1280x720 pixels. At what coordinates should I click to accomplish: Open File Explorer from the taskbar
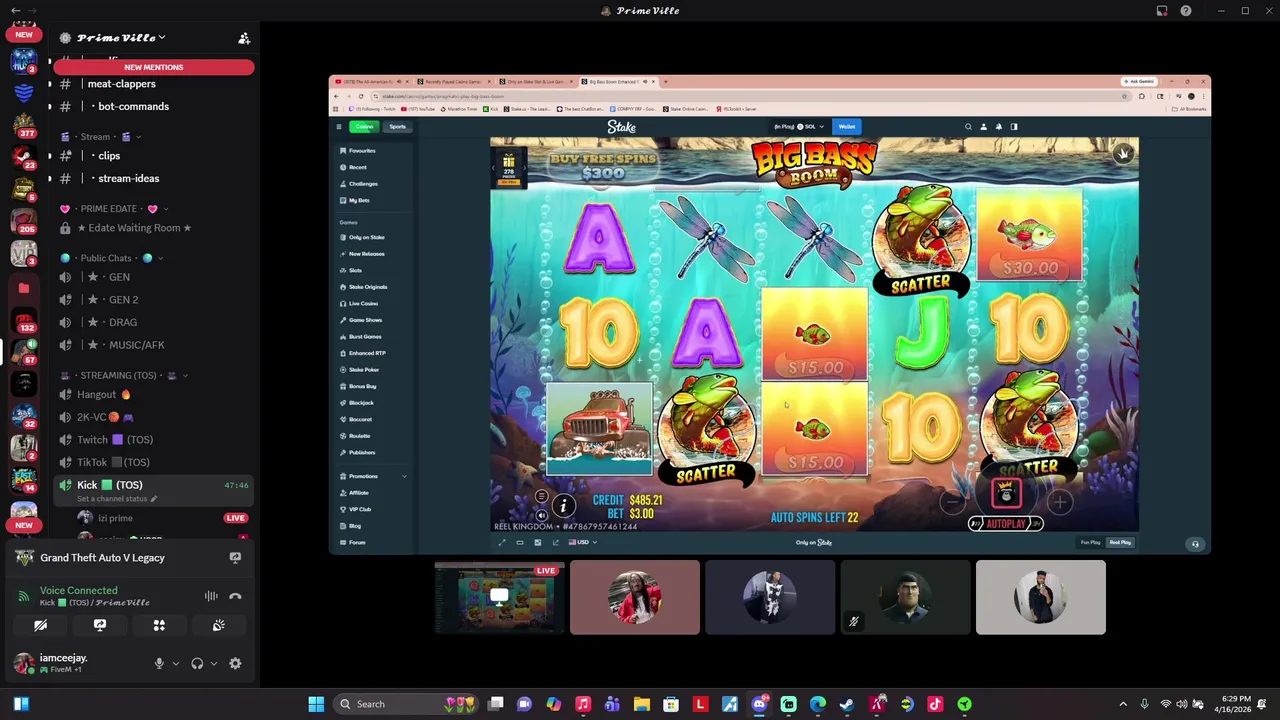pyautogui.click(x=642, y=704)
